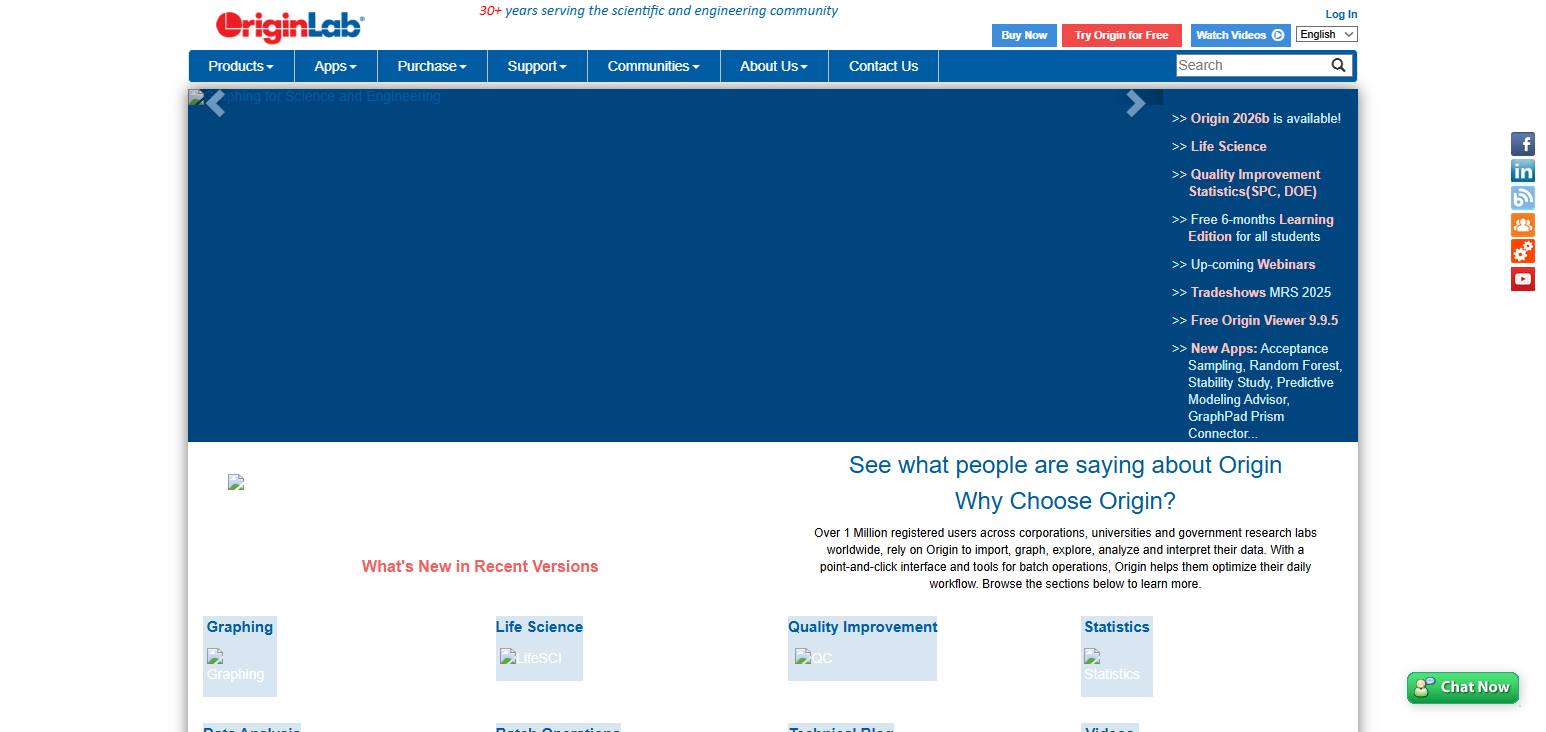Click the LifeSCI tile image
The height and width of the screenshot is (732, 1546).
coord(531,657)
